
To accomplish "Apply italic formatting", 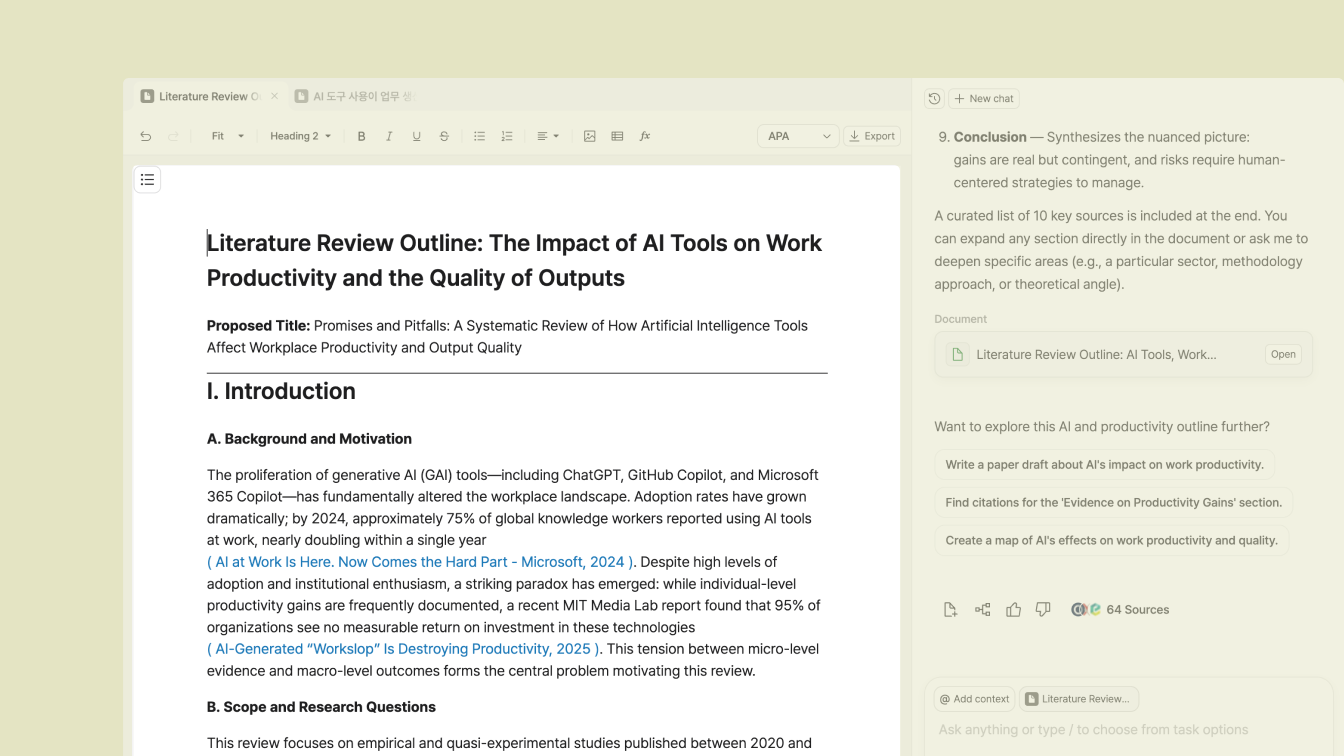I will pyautogui.click(x=389, y=135).
